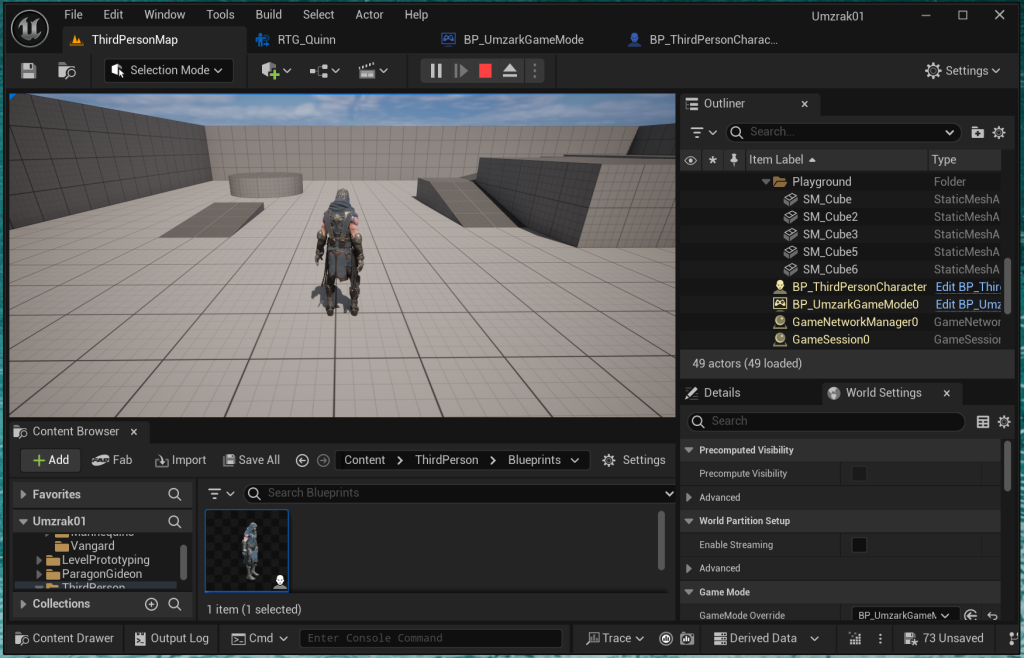Click Import in Content Browser

[180, 460]
